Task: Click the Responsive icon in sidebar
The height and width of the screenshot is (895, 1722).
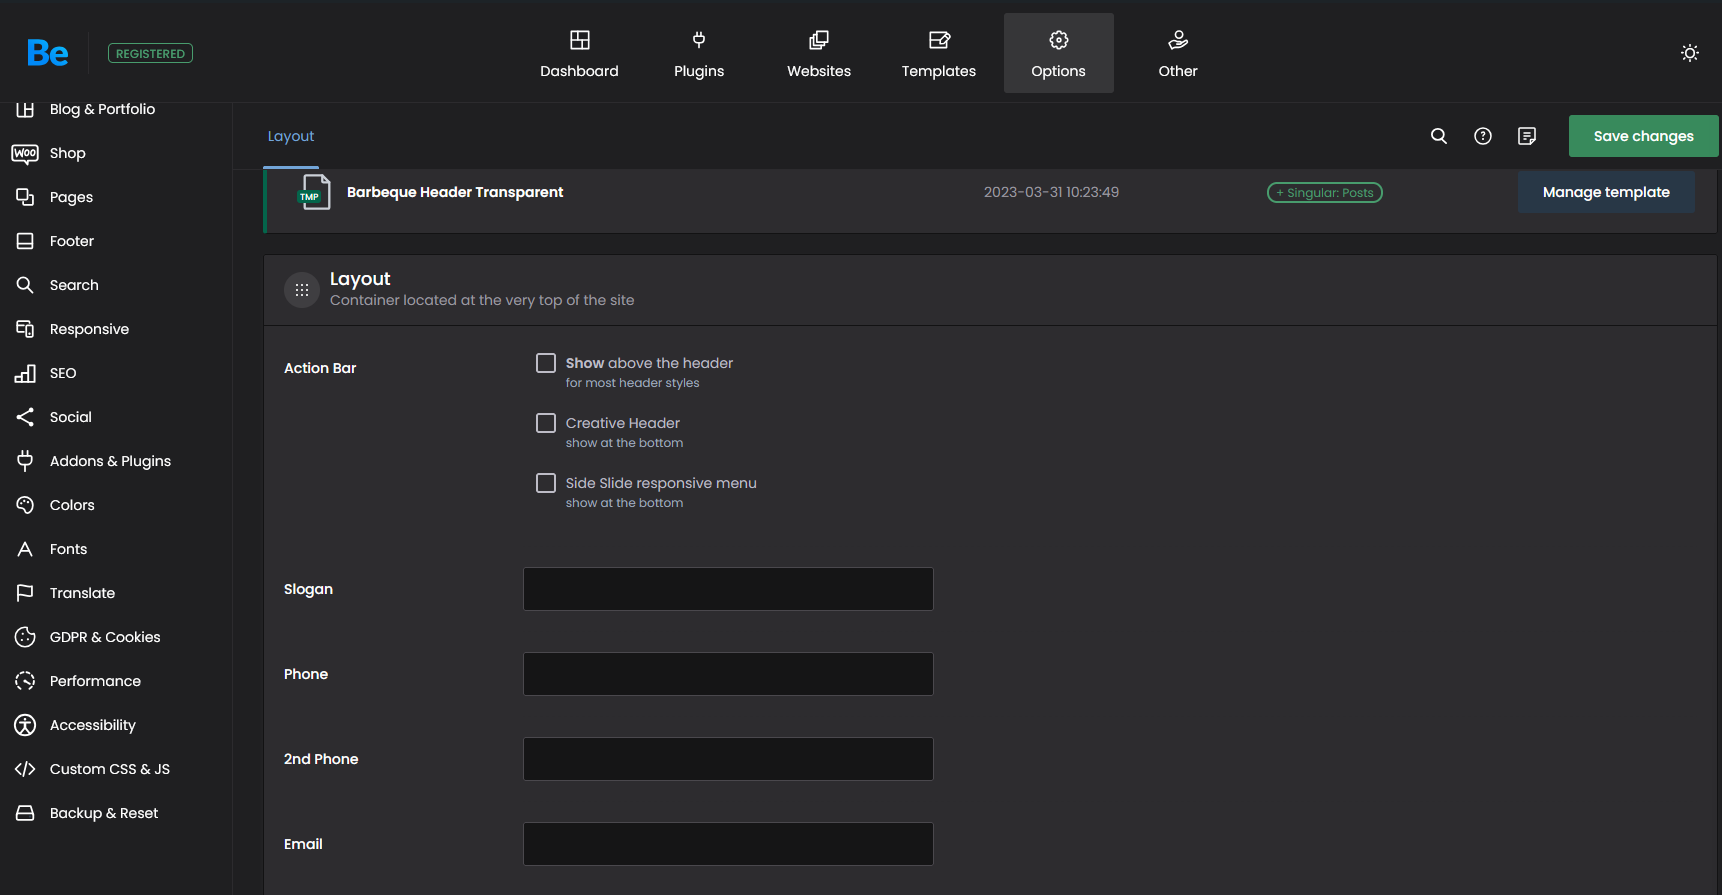Action: point(25,329)
